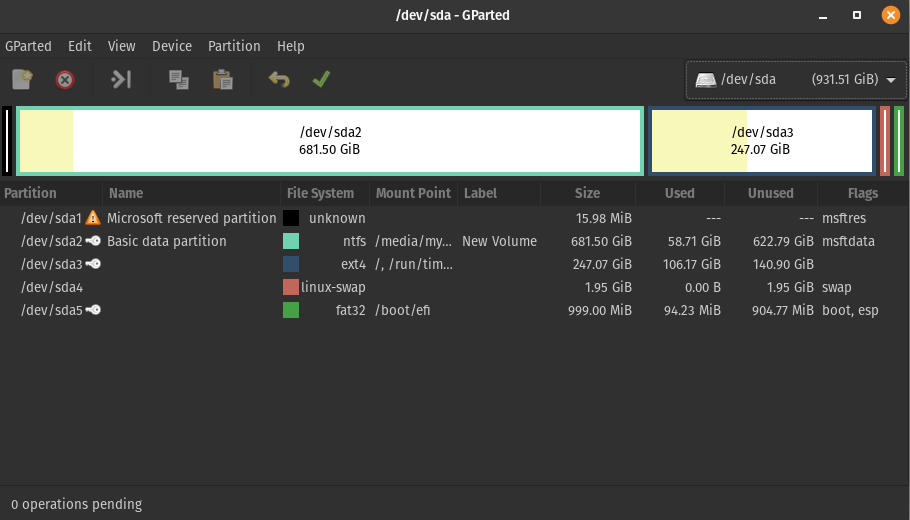Click '0 operations pending' in status bar
The image size is (910, 520).
tap(76, 504)
